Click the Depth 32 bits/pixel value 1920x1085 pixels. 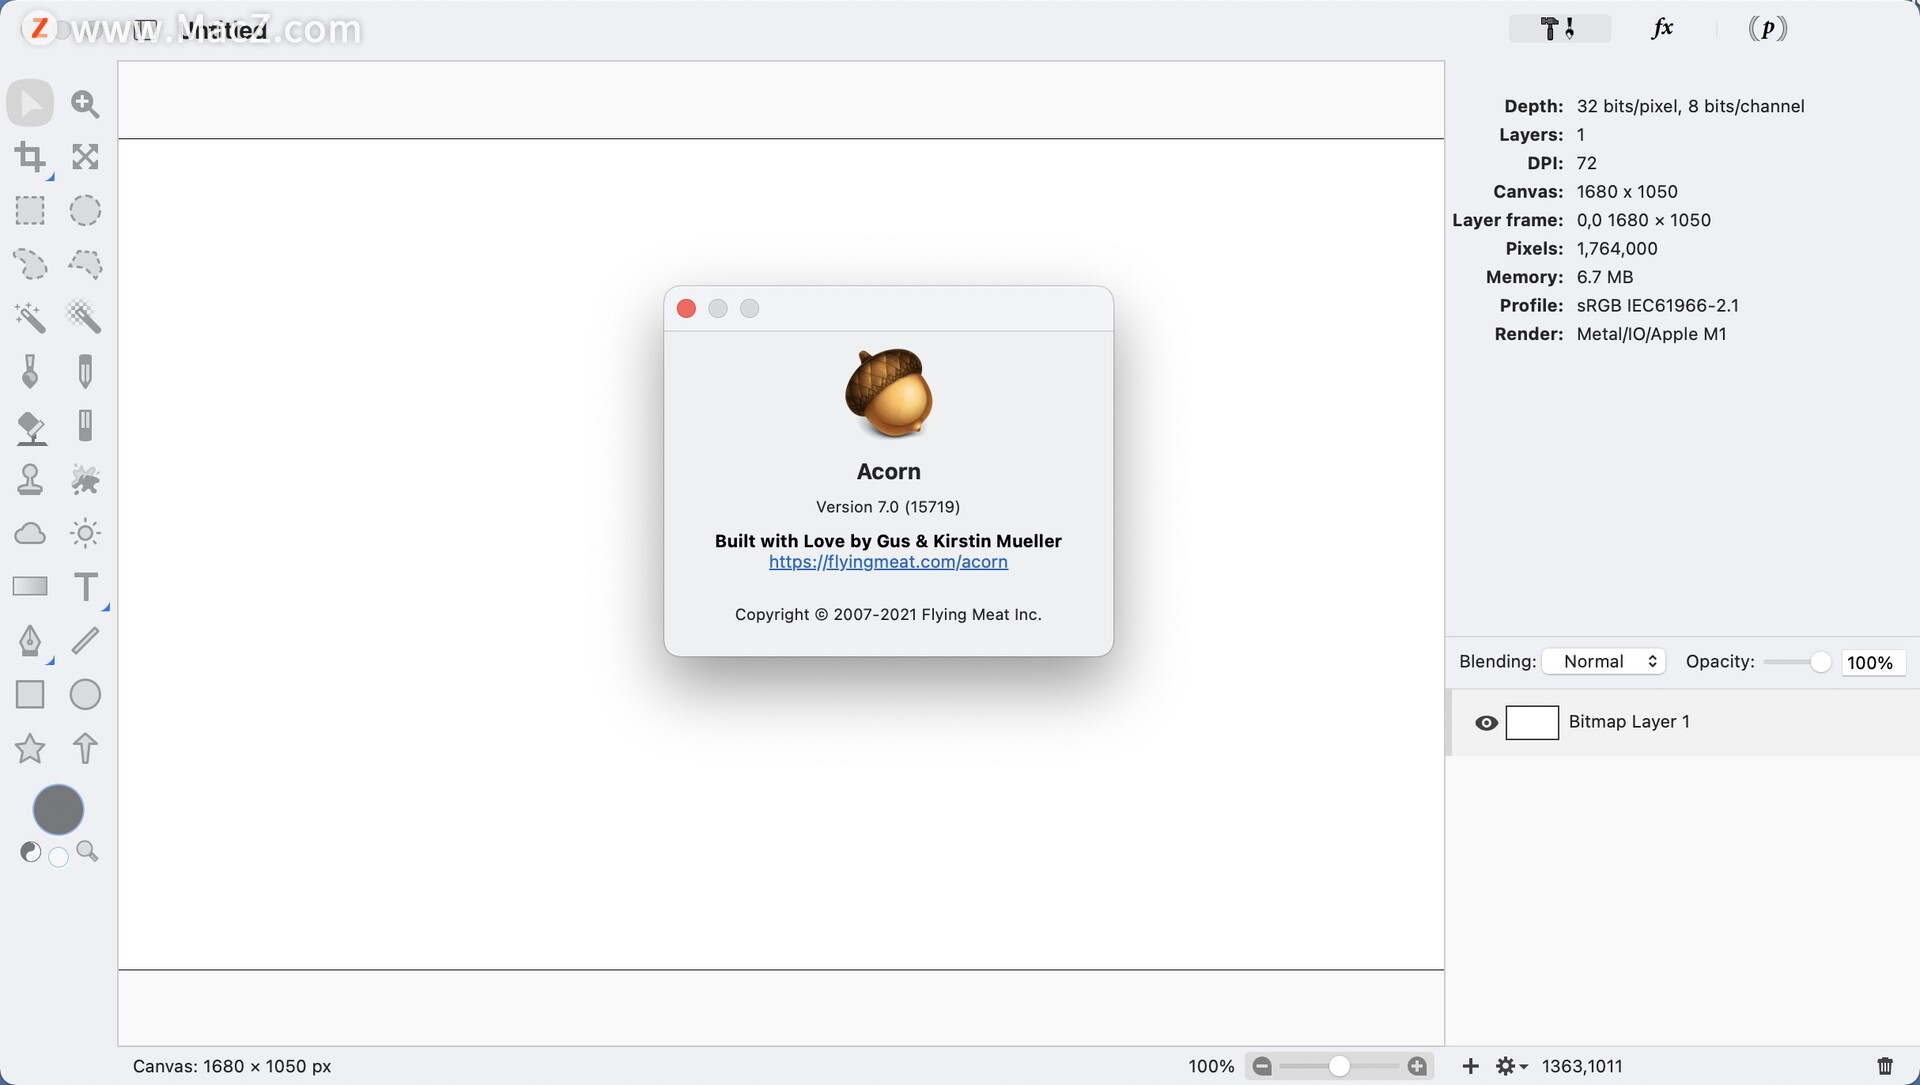[x=1690, y=106]
